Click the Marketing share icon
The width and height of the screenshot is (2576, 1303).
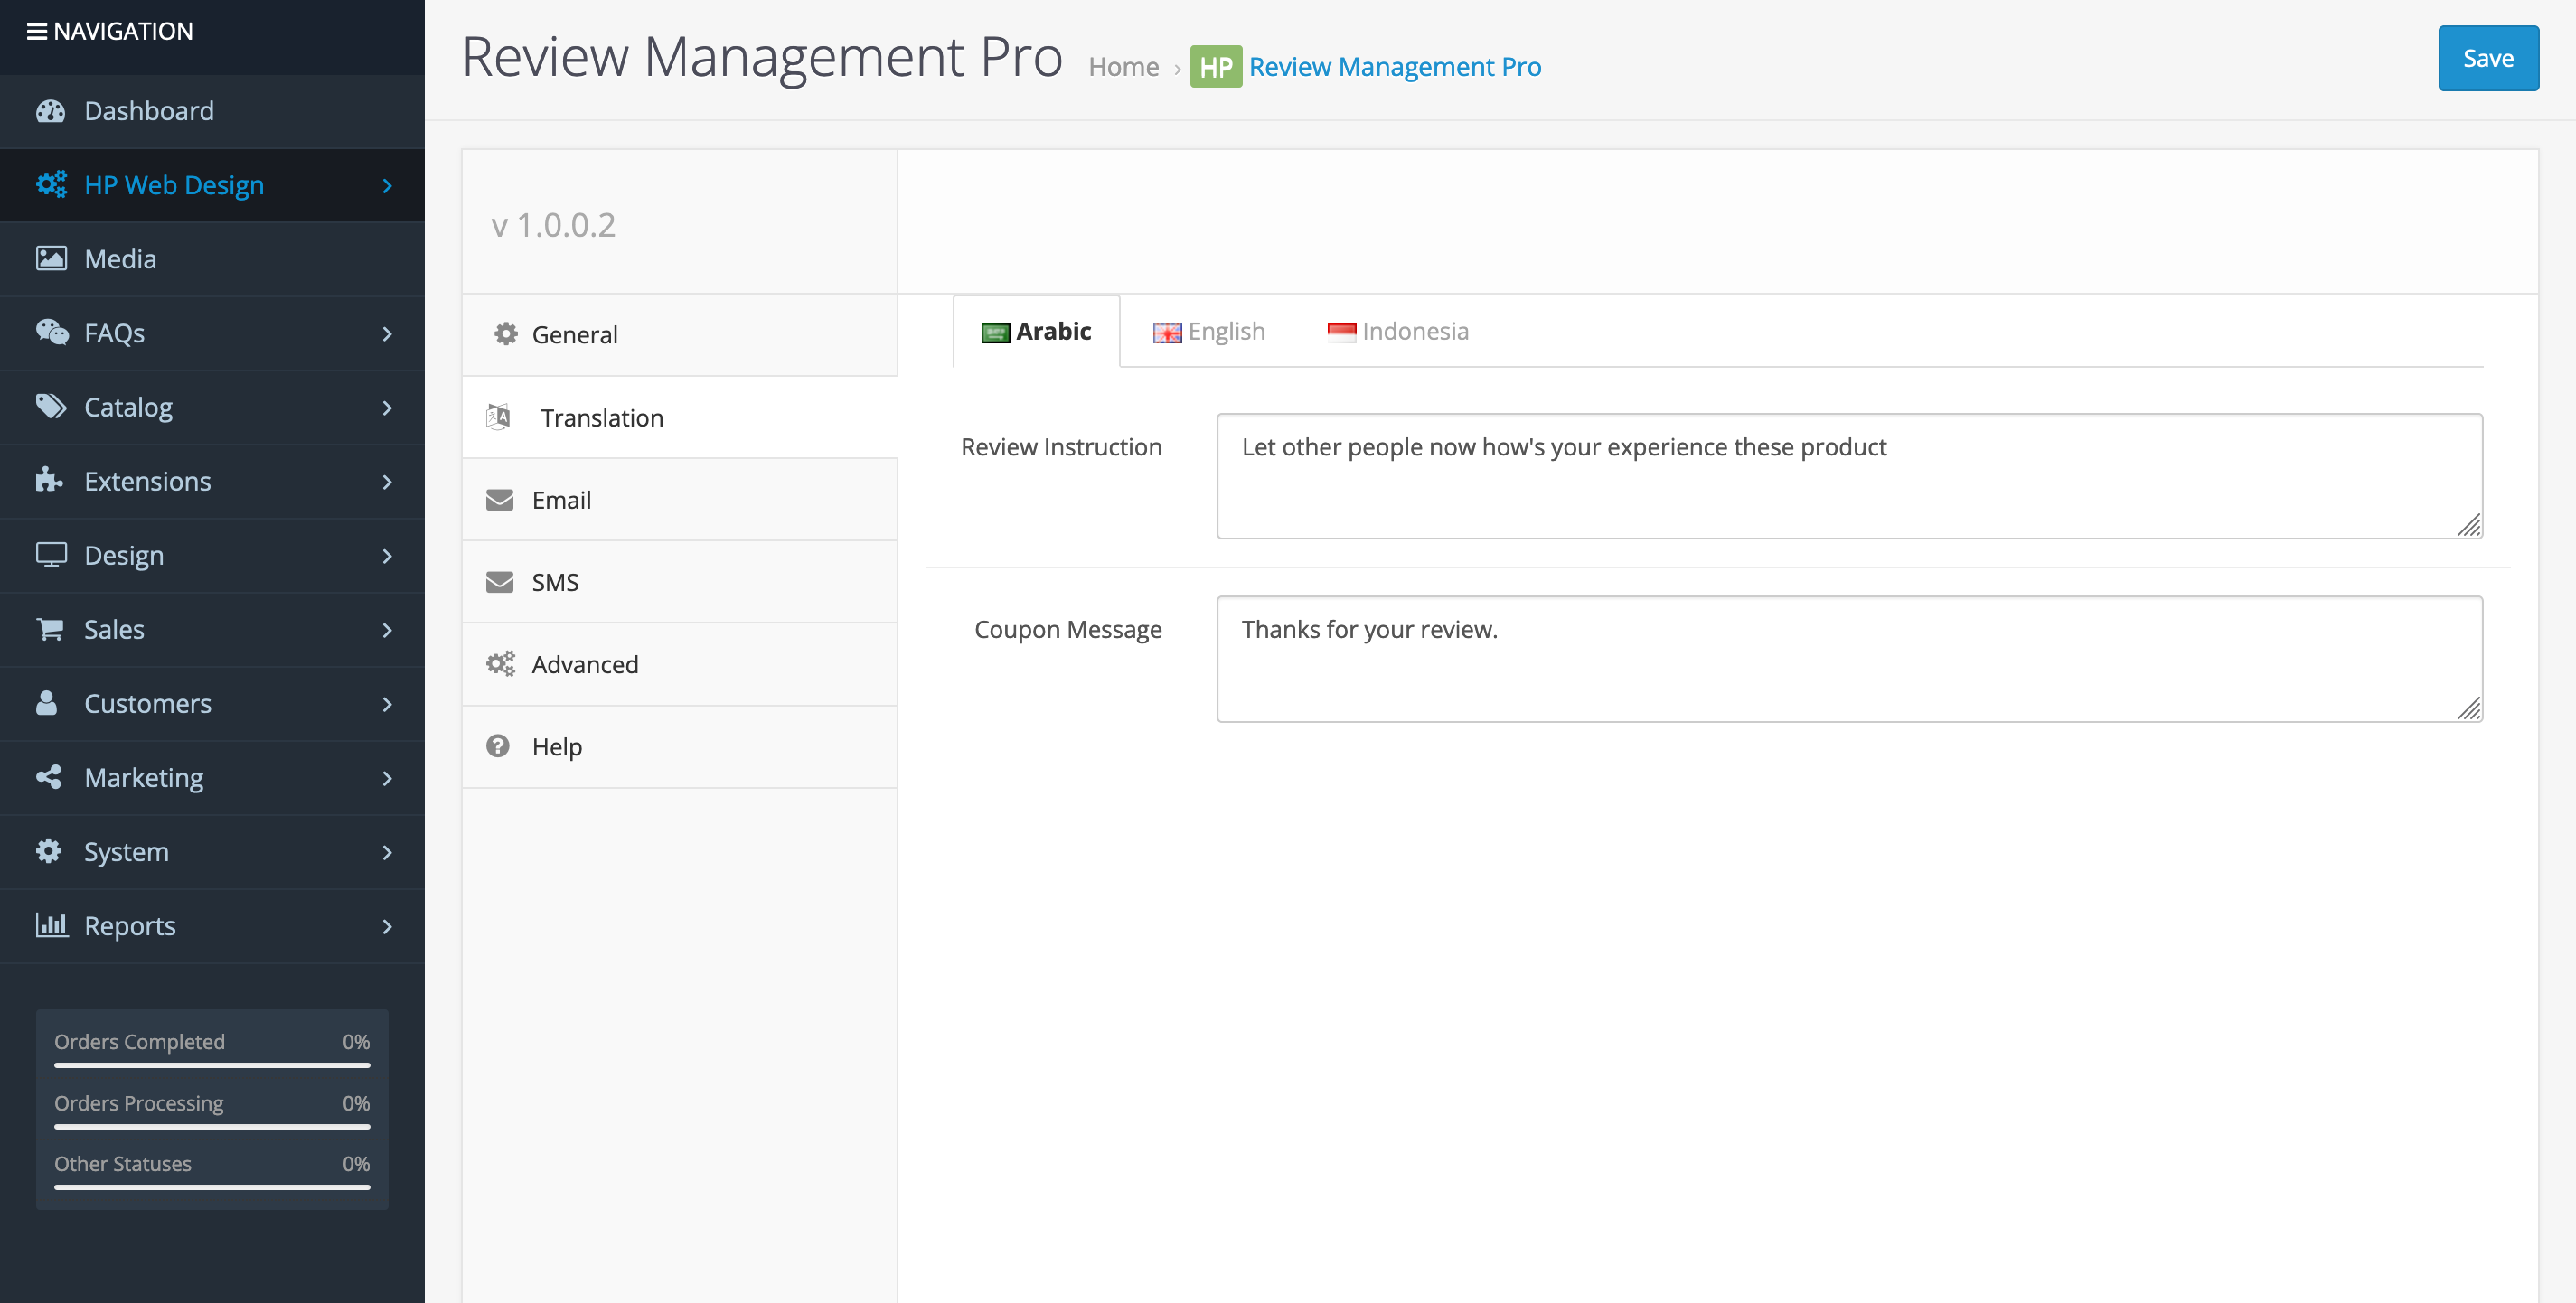point(51,777)
